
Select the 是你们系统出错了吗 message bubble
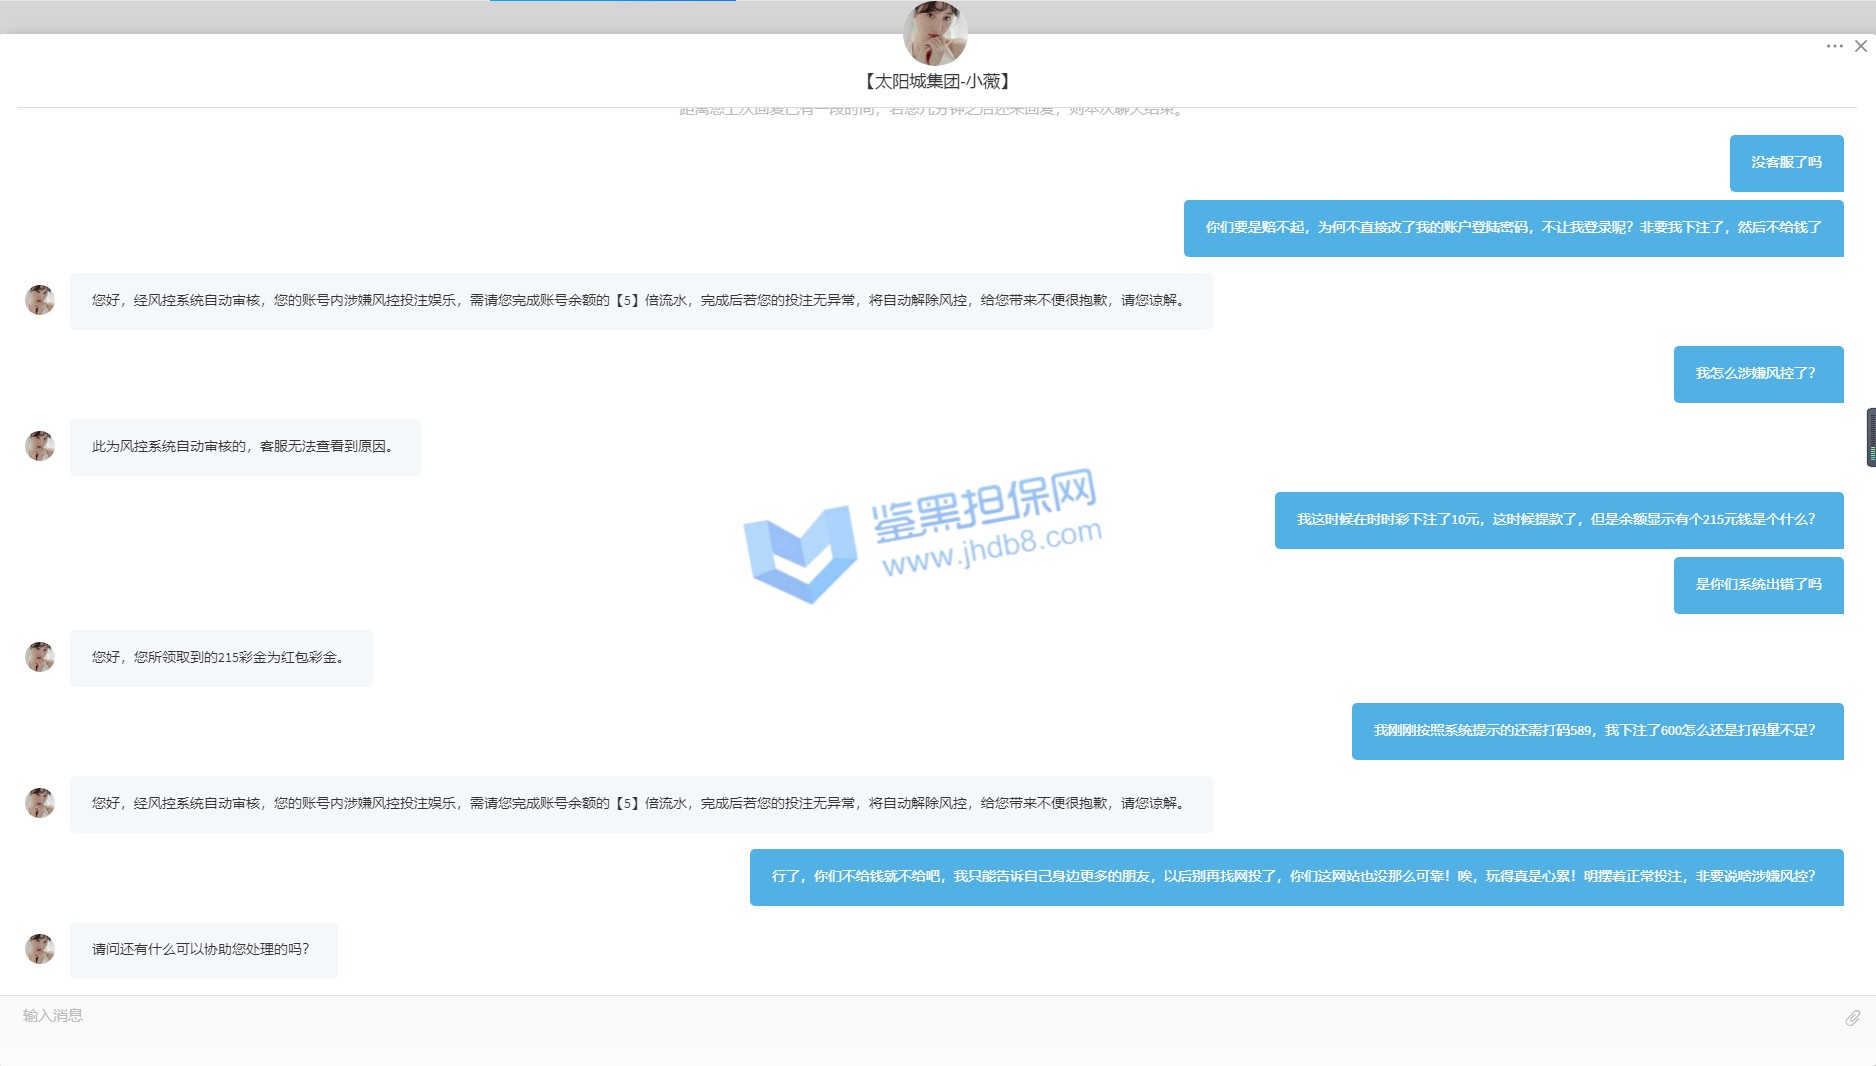tap(1758, 585)
